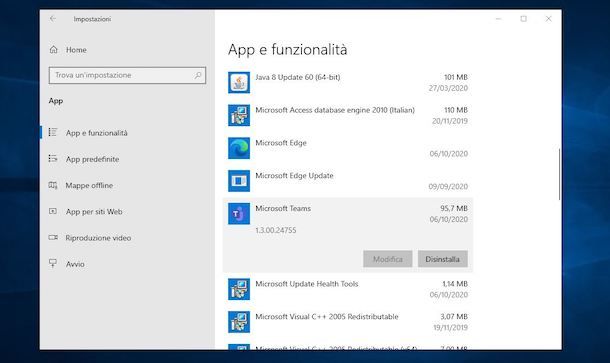
Task: Click the Modifica button for Teams
Action: pos(388,259)
